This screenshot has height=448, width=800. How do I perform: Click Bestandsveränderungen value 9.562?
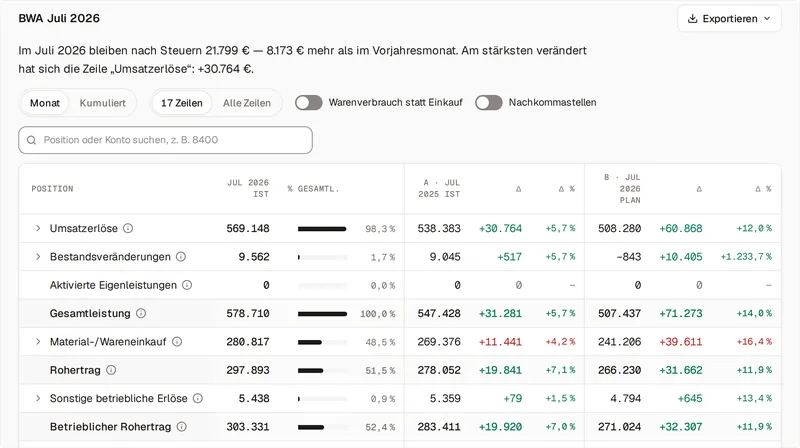(254, 257)
